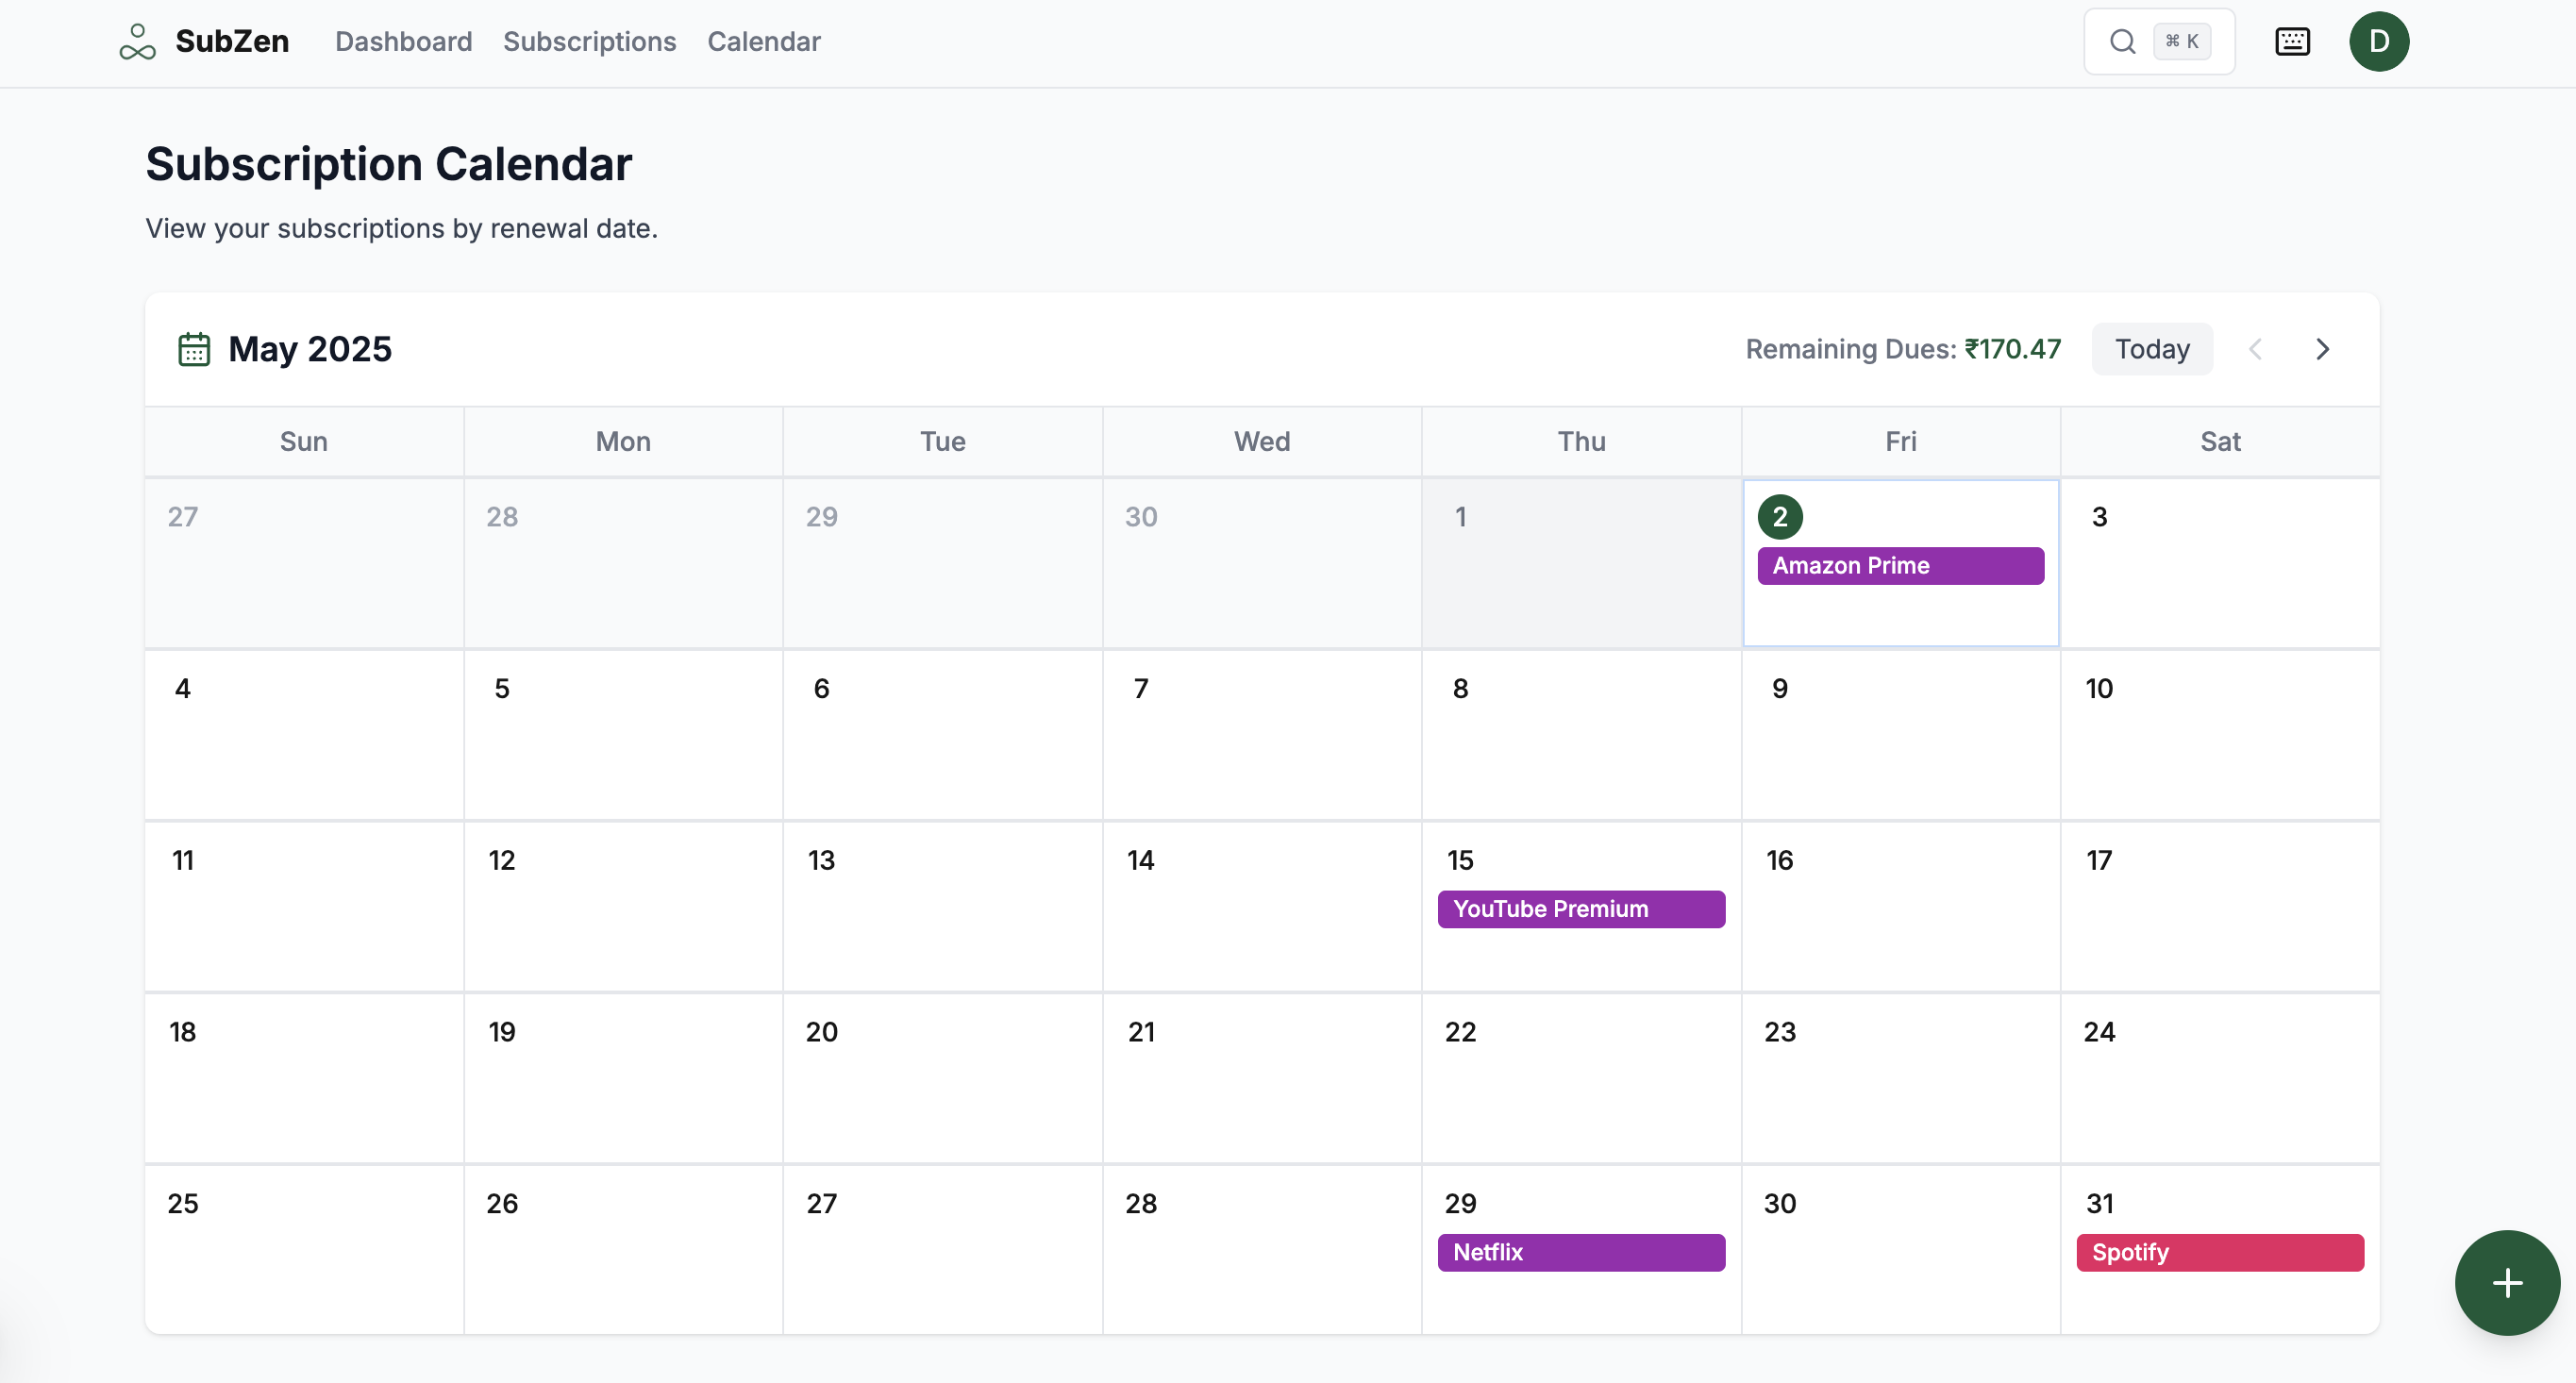The image size is (2576, 1383).
Task: Open Calendar nav item
Action: coord(763,42)
